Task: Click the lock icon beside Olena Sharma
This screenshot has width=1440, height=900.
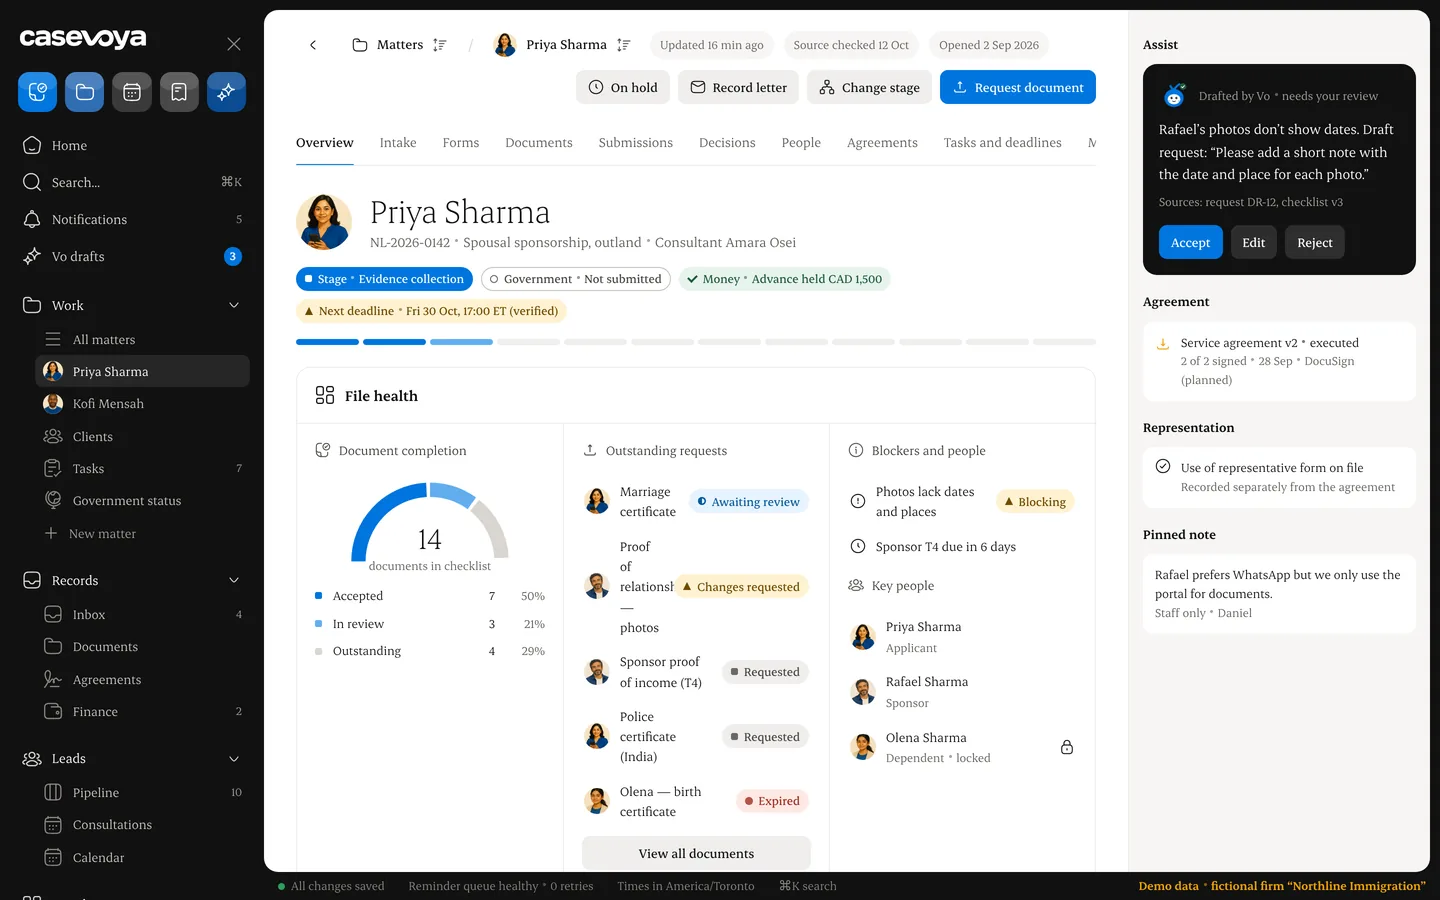Action: coord(1067,747)
